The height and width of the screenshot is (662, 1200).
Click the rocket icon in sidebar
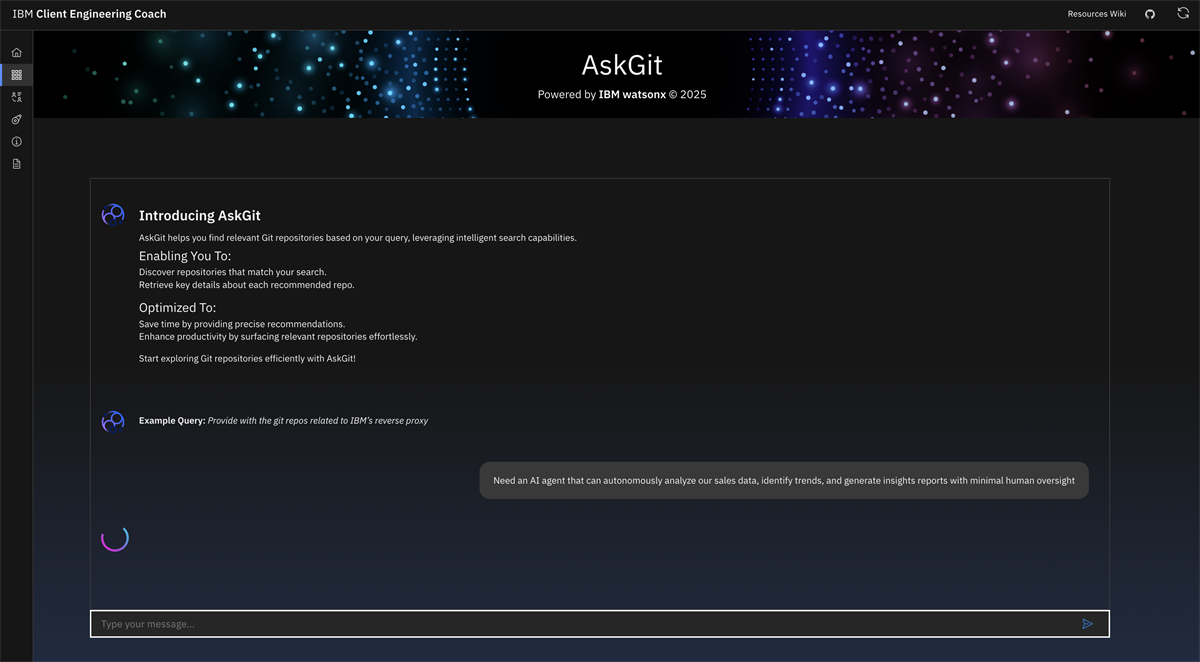[16, 119]
